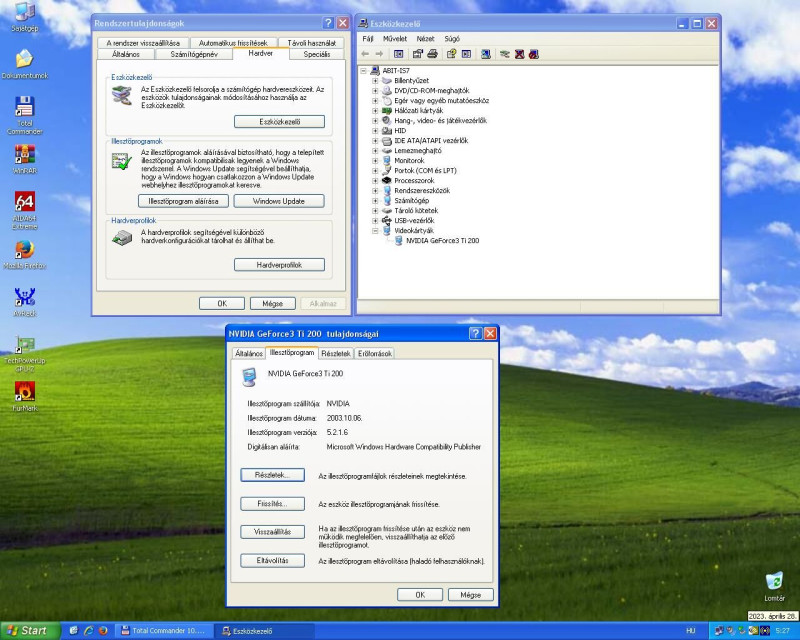Select the Lomtár recycle bin icon
Viewport: 800px width, 640px height.
tap(774, 586)
